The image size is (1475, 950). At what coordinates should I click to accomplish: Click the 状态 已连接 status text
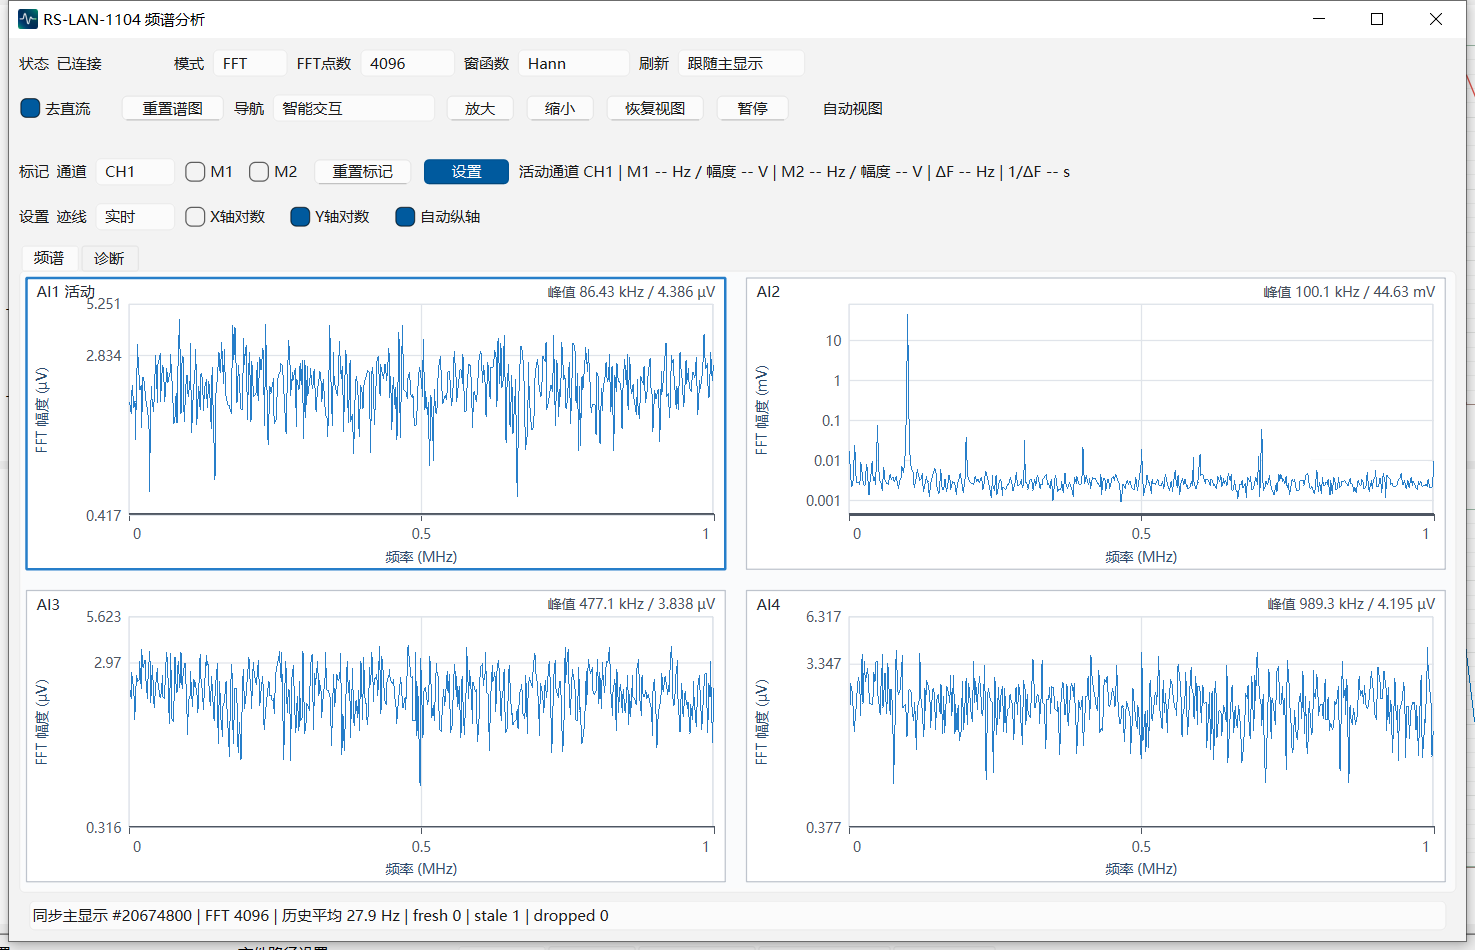point(60,64)
